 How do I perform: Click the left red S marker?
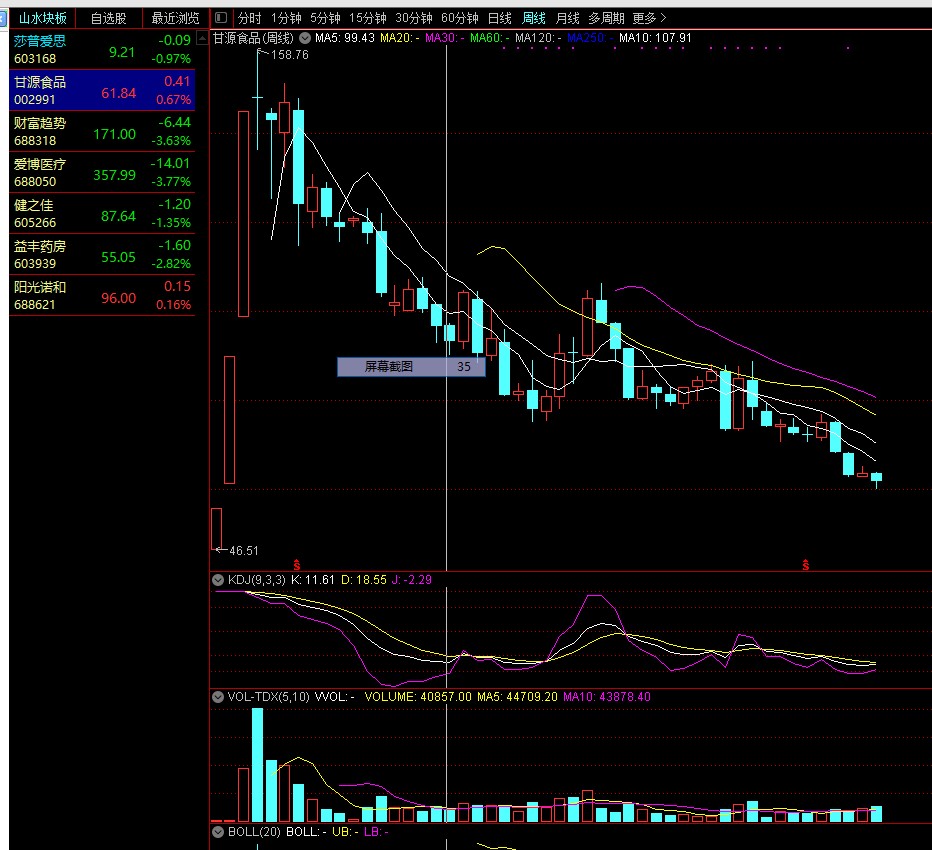point(297,565)
